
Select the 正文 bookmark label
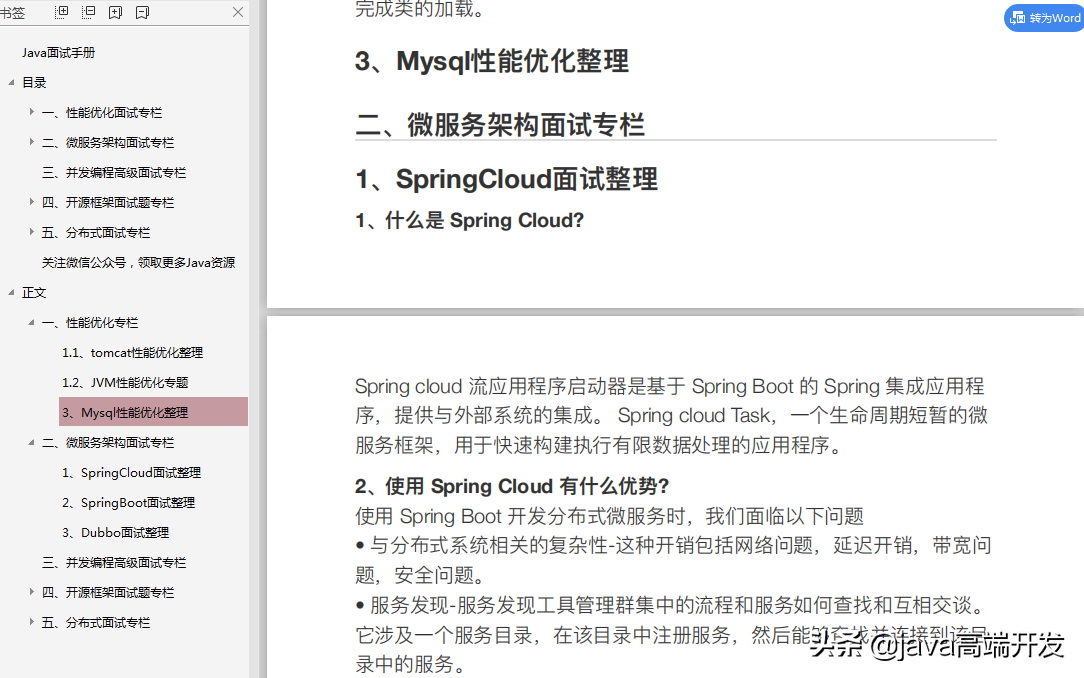tap(34, 292)
